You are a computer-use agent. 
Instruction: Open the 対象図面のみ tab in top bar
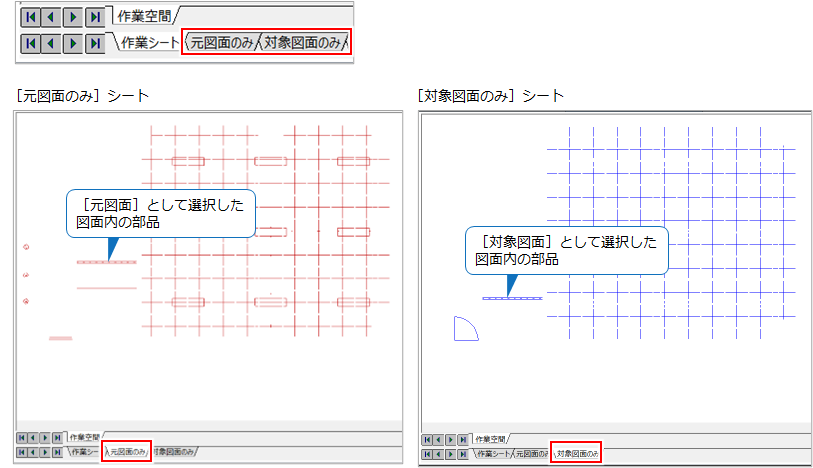[x=303, y=43]
